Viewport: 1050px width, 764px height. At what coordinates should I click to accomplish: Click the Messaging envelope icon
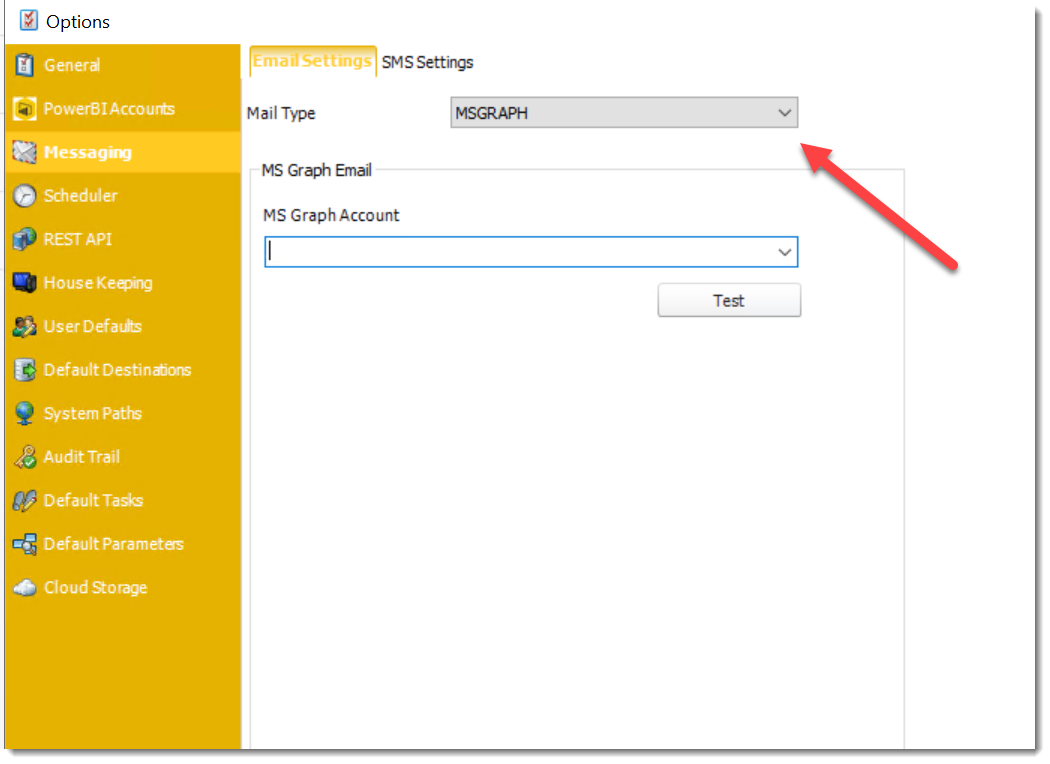tap(25, 153)
